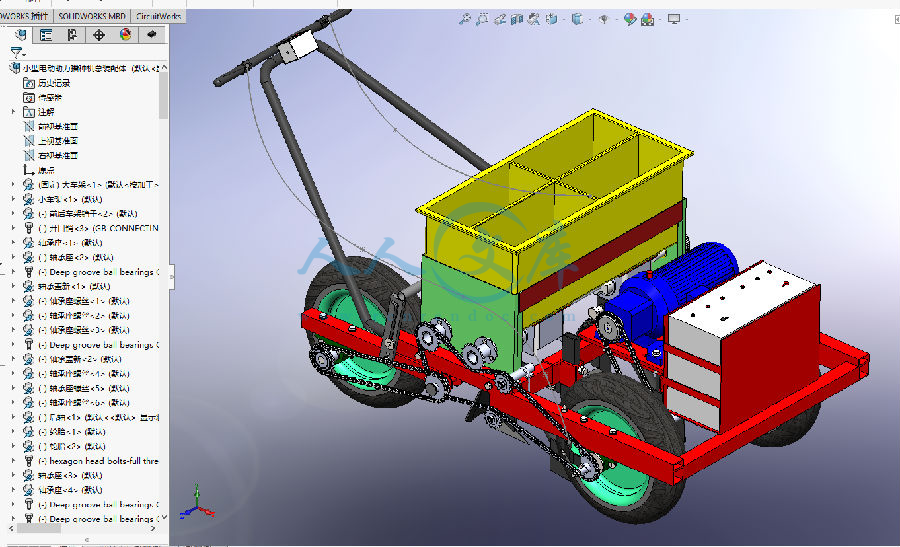Viewport: 900px width, 547px height.
Task: Switch to the SOLIDWORKS MBD tab
Action: (92, 16)
